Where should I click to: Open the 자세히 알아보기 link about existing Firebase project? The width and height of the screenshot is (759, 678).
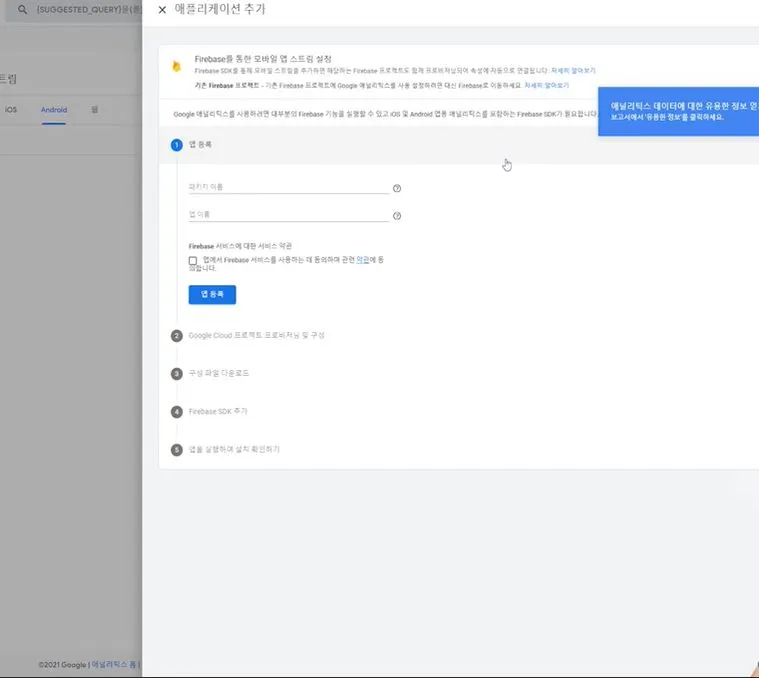click(546, 85)
